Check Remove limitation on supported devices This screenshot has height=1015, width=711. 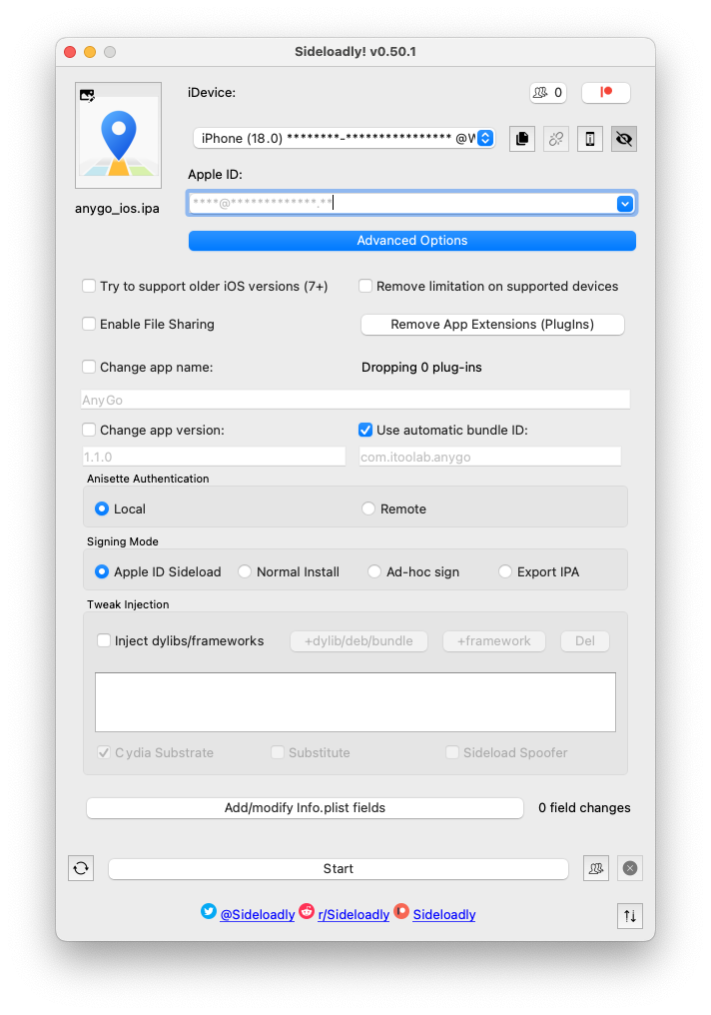coord(365,285)
